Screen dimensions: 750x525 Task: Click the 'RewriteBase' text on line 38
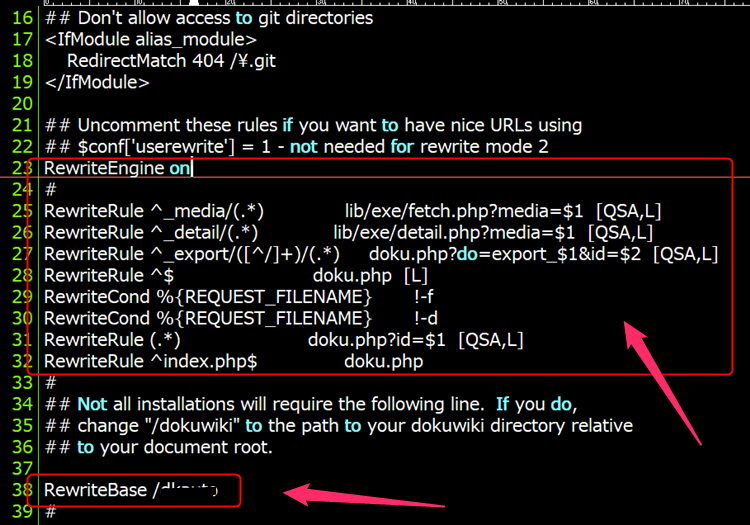[x=95, y=490]
